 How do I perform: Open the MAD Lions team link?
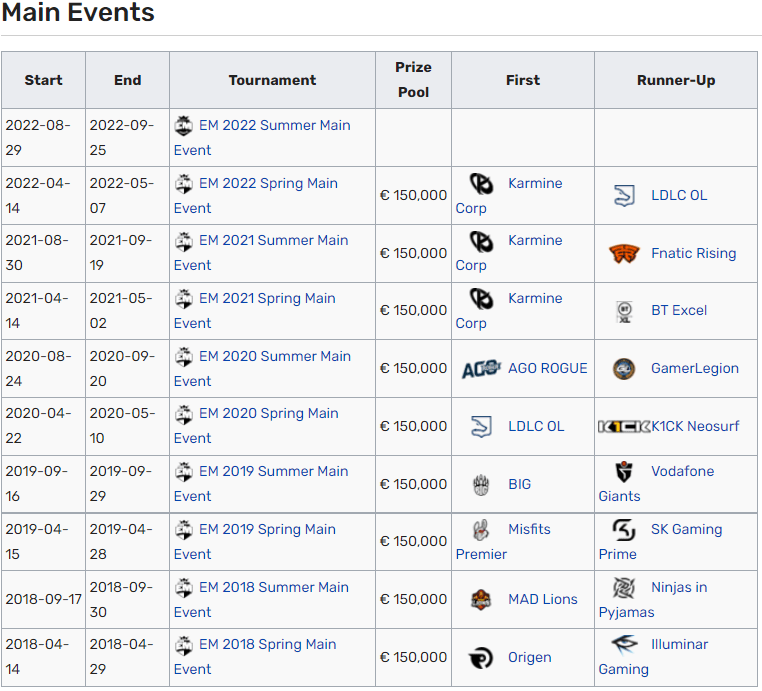click(x=543, y=600)
